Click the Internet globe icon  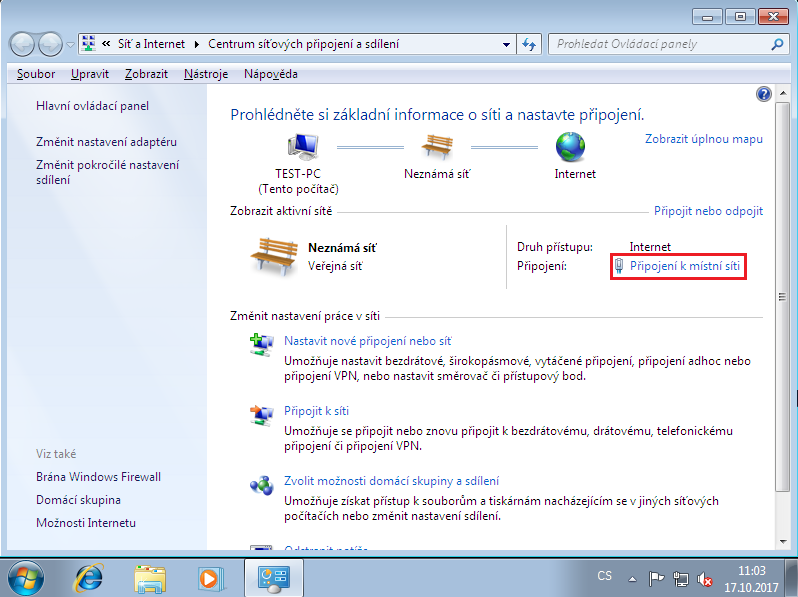pyautogui.click(x=574, y=147)
